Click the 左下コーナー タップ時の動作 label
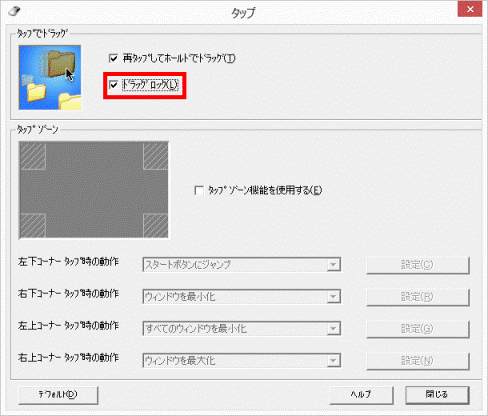Screen dimensions: 488x416 pos(68,262)
